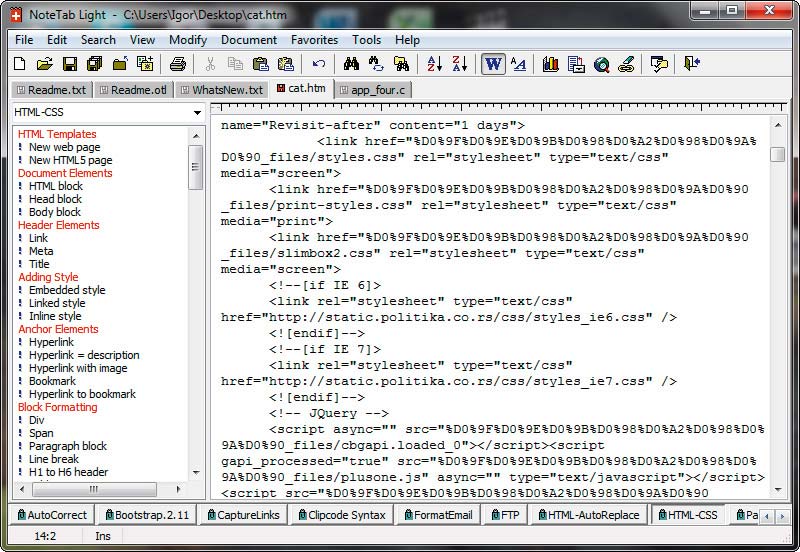Open the Document menu

coord(249,40)
